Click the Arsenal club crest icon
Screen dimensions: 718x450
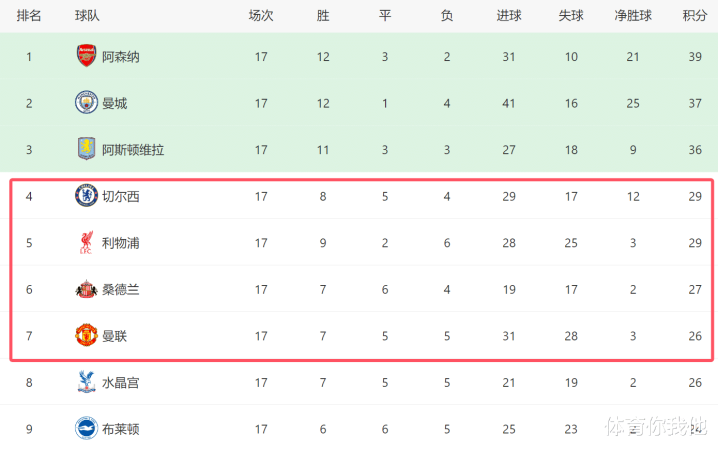[x=86, y=57]
